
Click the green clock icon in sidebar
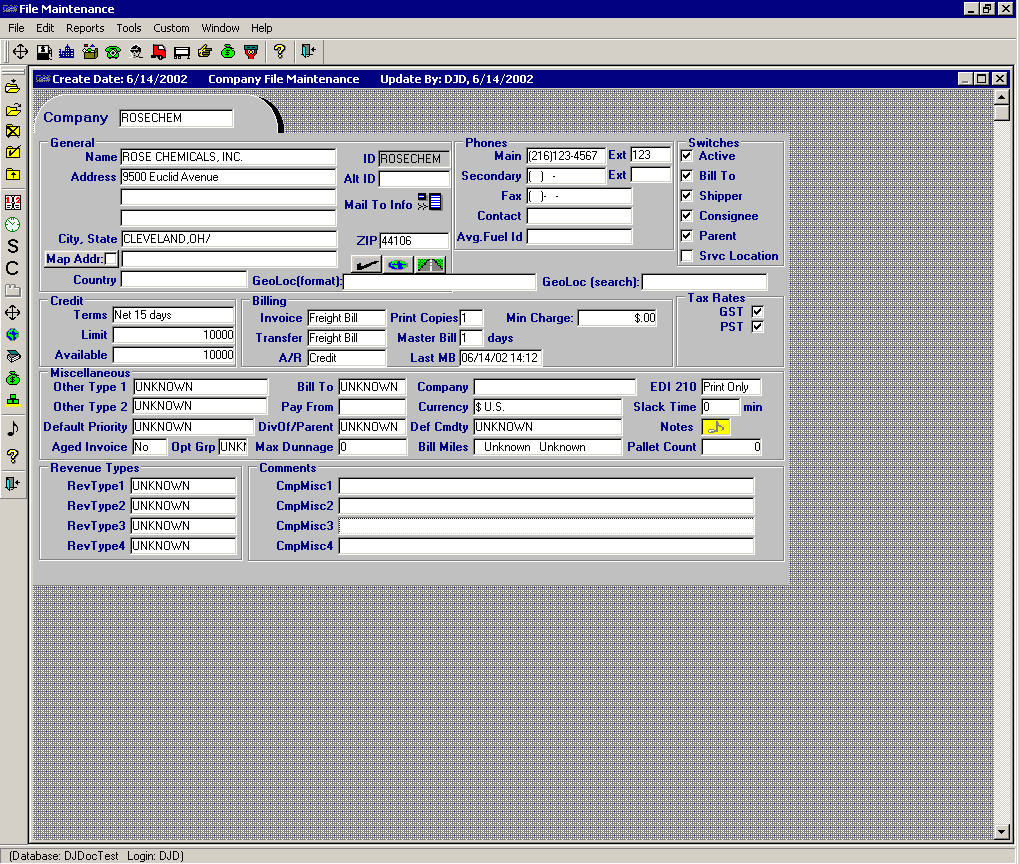click(x=13, y=224)
